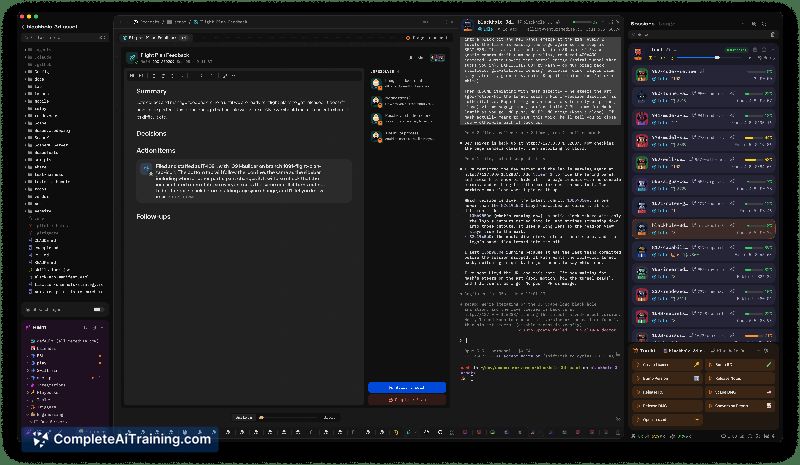Click the author avatar on the action item card

pos(146,169)
